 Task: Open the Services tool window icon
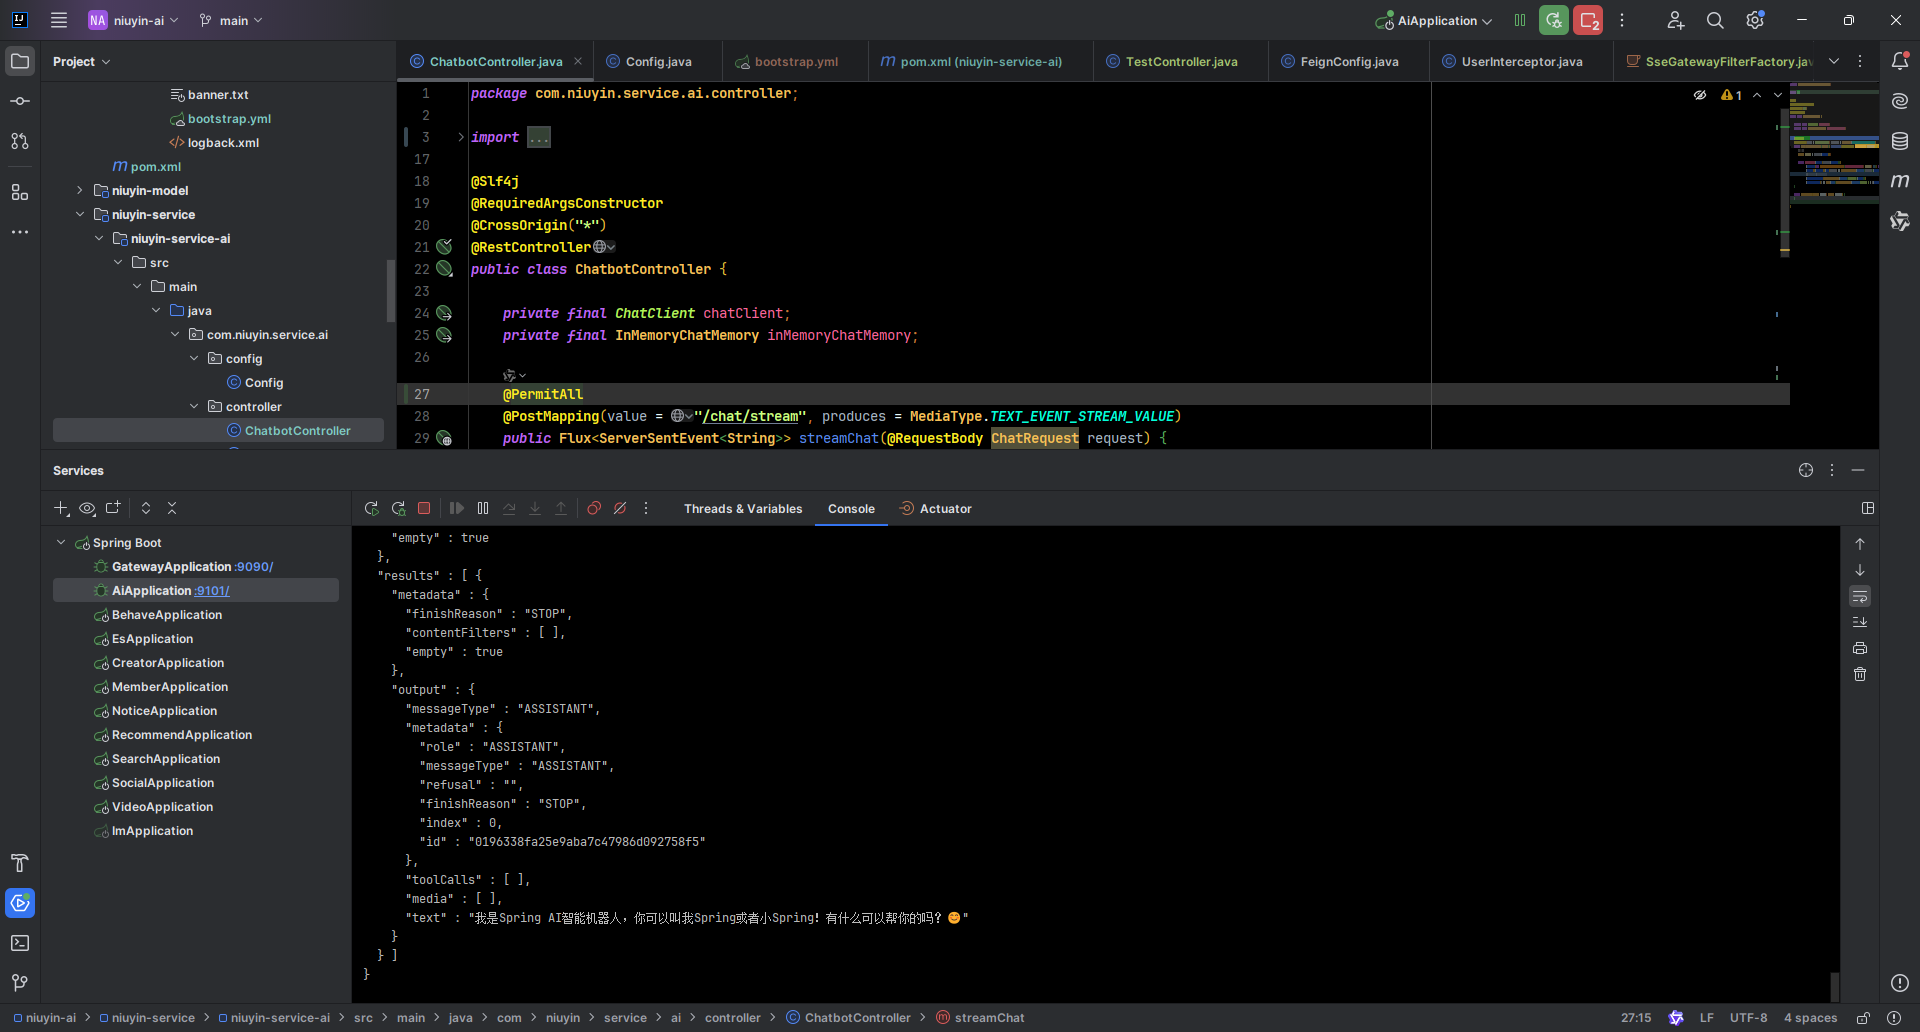pos(20,903)
